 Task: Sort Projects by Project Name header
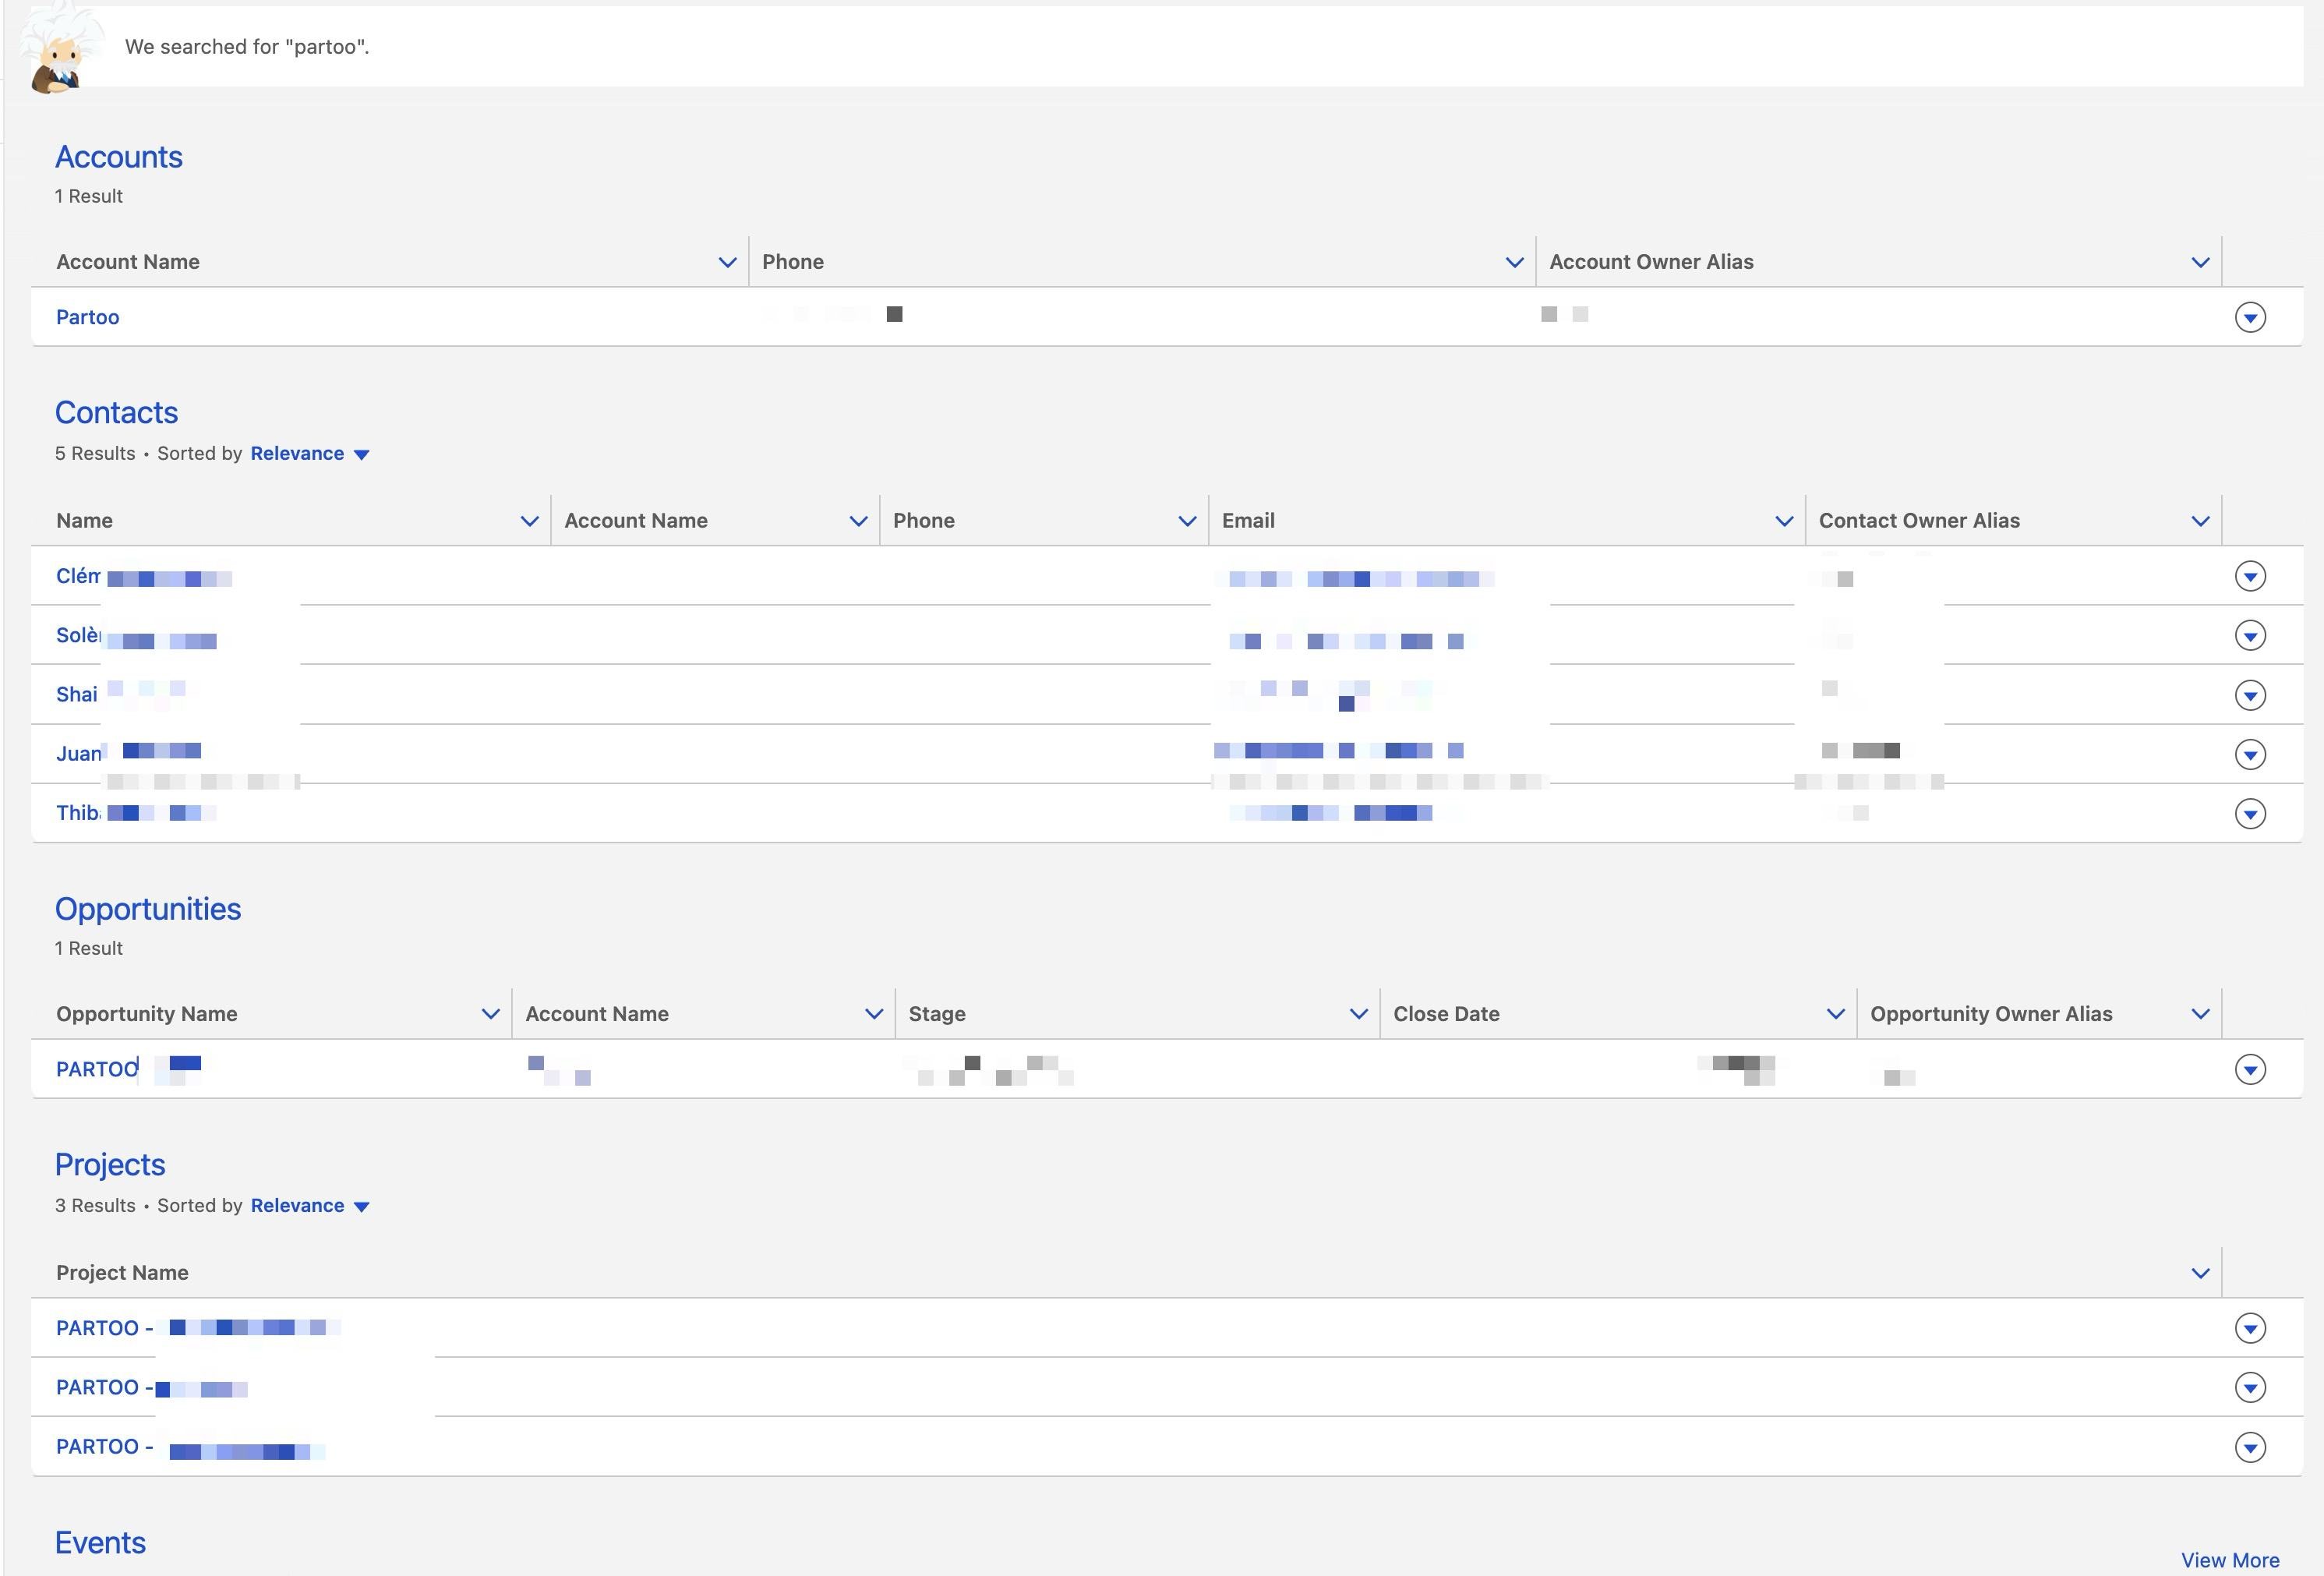(122, 1273)
